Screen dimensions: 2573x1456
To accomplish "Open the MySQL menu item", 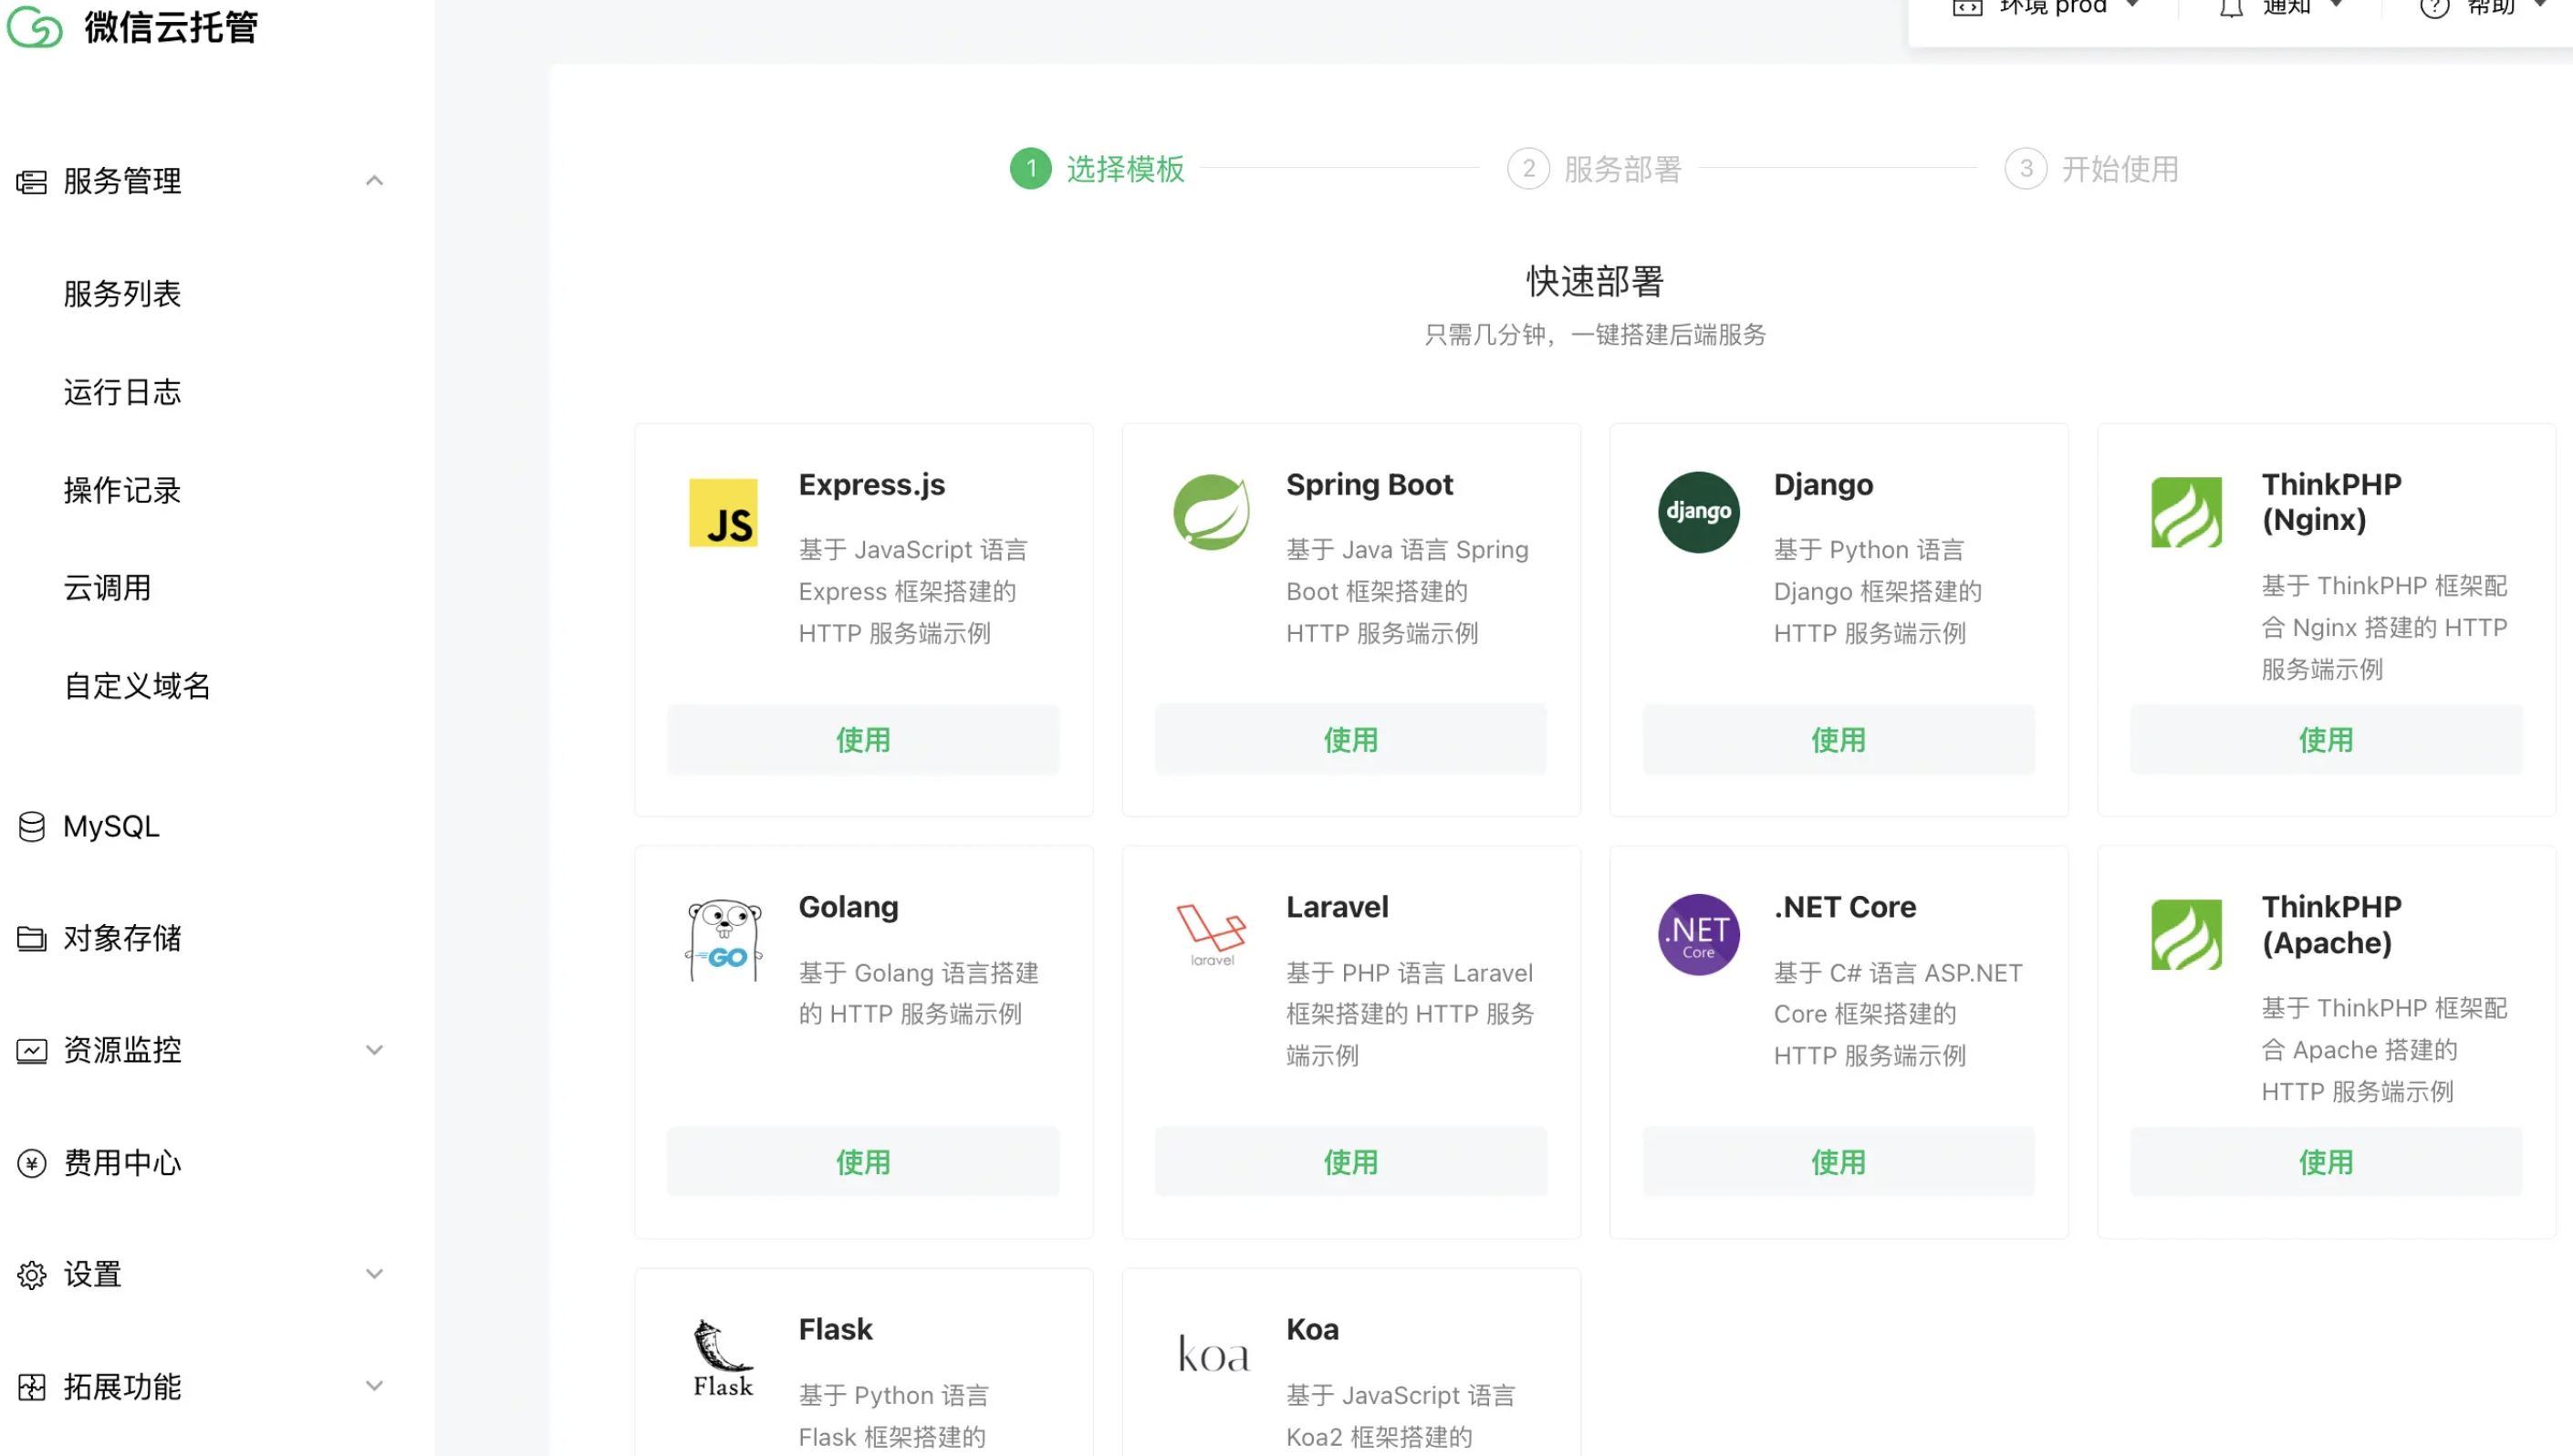I will pos(111,827).
